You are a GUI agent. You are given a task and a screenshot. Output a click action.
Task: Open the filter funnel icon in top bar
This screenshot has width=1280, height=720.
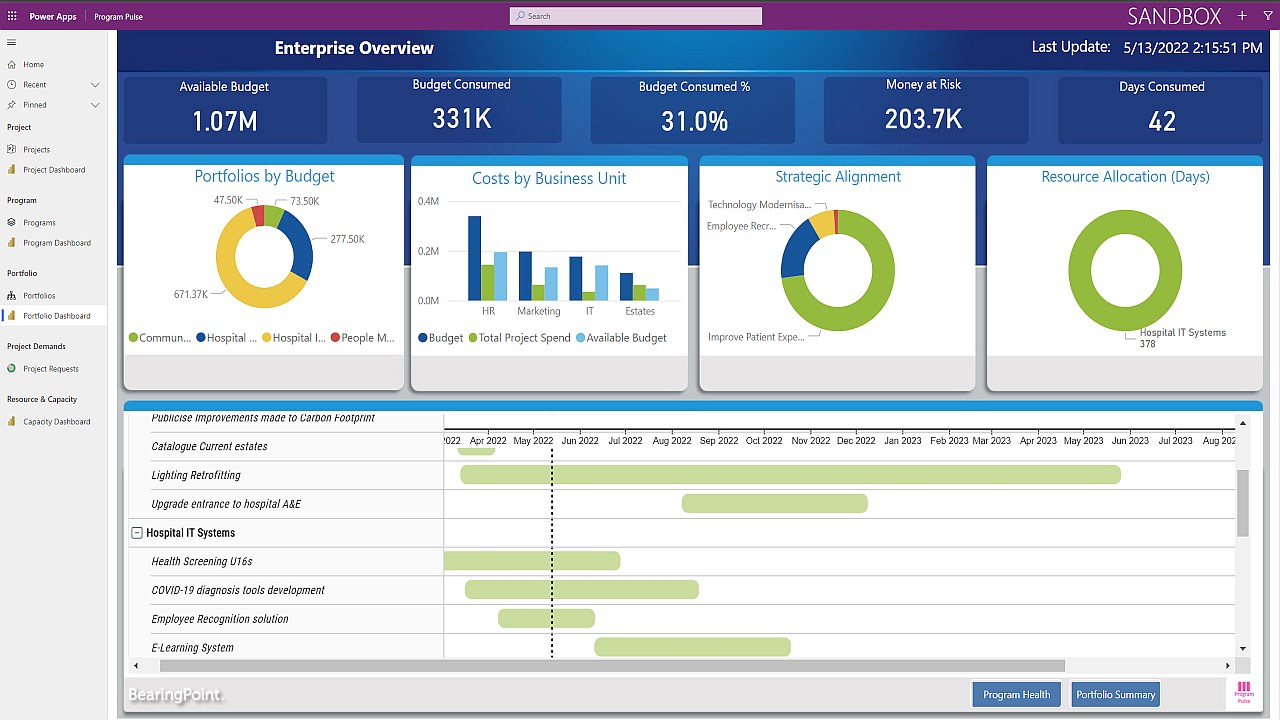pyautogui.click(x=1267, y=16)
